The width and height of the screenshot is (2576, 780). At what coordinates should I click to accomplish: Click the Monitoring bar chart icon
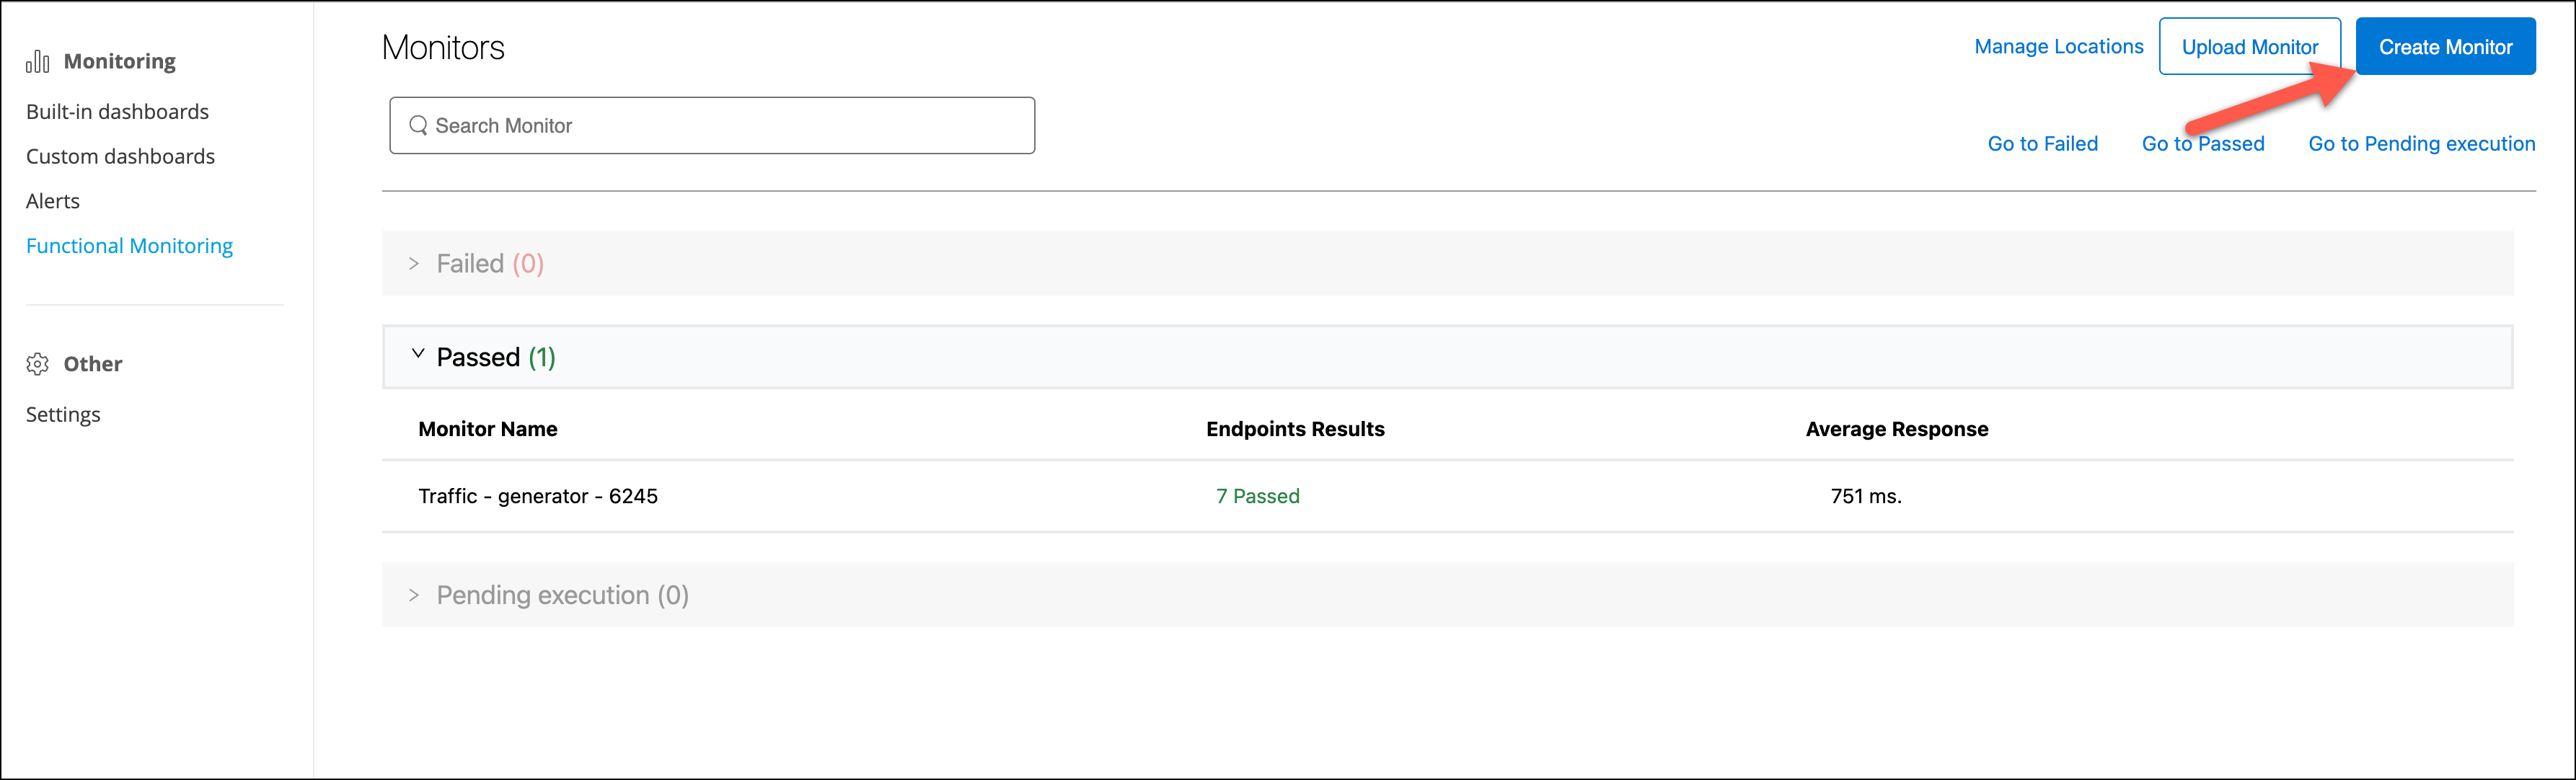point(37,62)
